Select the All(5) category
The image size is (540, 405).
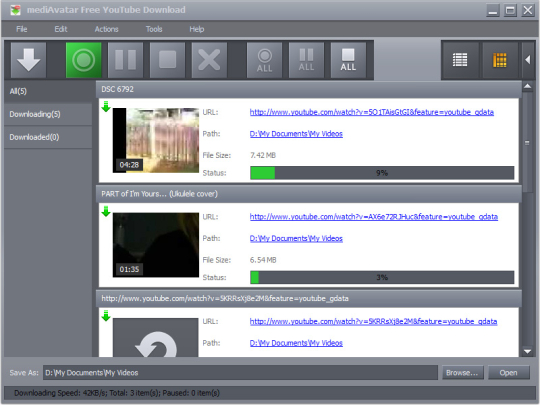pos(48,91)
